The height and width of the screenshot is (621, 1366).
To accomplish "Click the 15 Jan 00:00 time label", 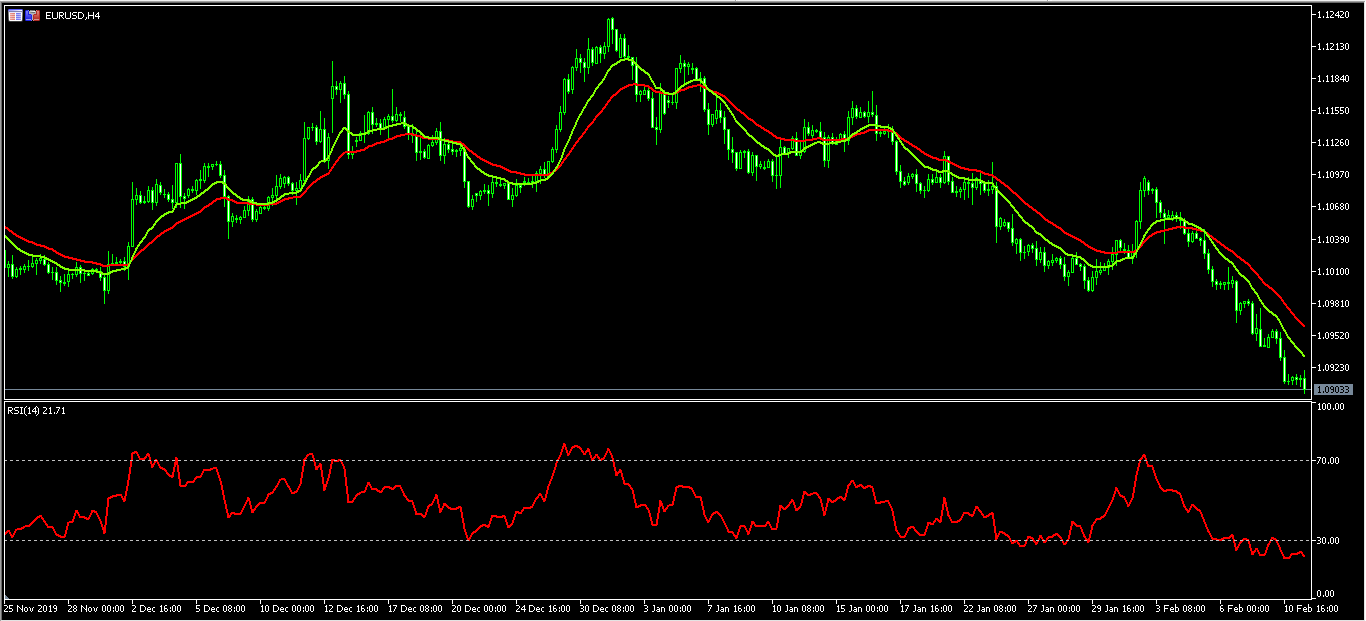I will coord(864,607).
